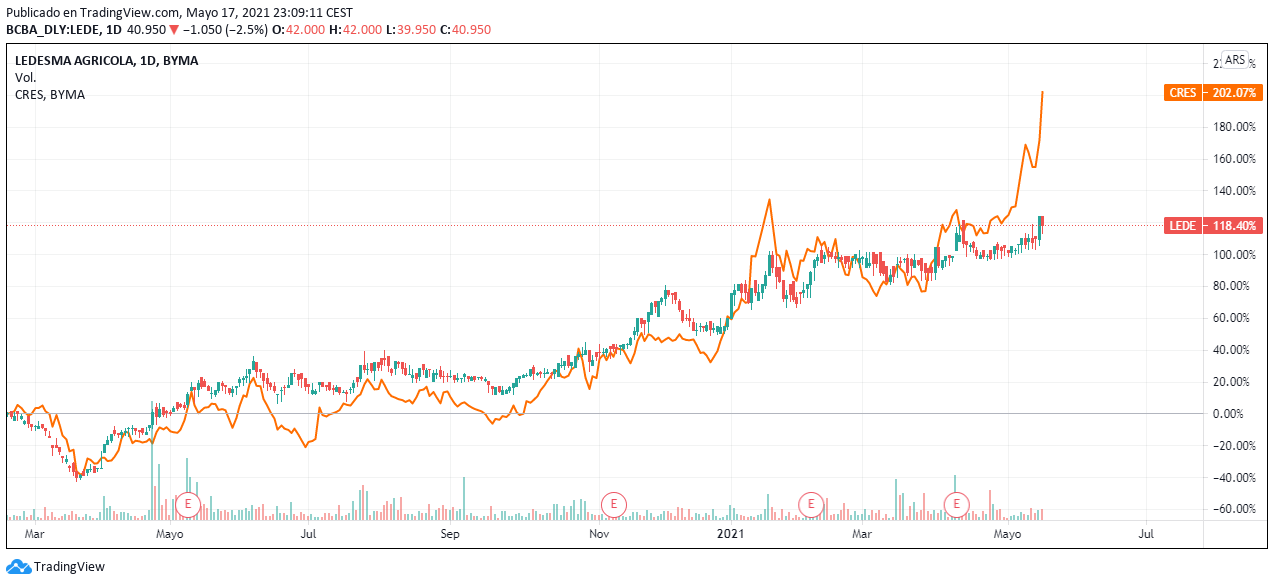The height and width of the screenshot is (585, 1274).
Task: Click the Publicado en TradingView.com header text
Action: tap(95, 13)
